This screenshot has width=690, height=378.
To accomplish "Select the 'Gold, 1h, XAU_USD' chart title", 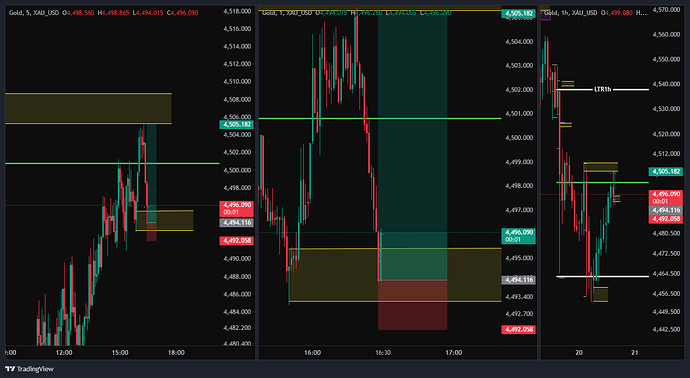I will click(x=571, y=13).
